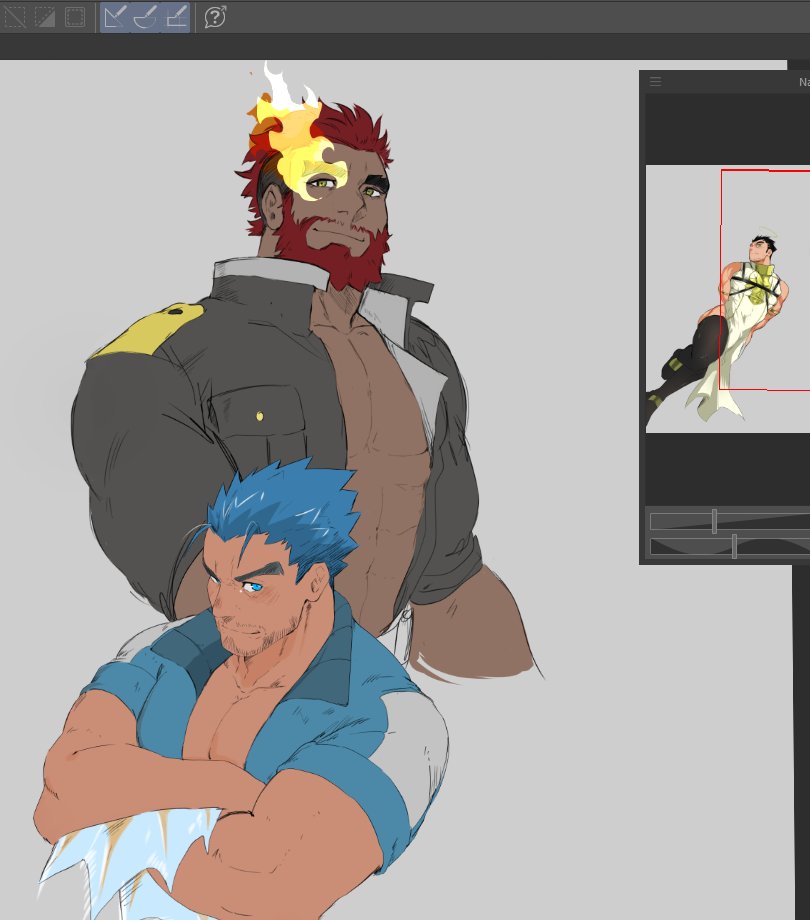810x920 pixels.
Task: Click the Show border of selected area icon
Action: pyautogui.click(x=74, y=16)
